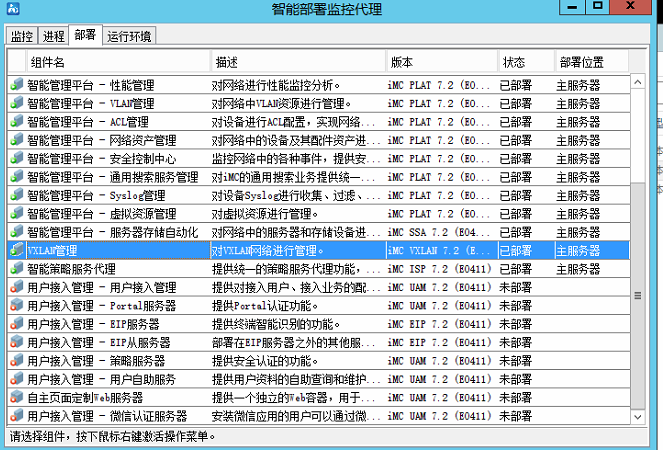Click icon beside 智能管理平台 - Syslog管理
Screen dimensions: 663x450
click(16, 195)
